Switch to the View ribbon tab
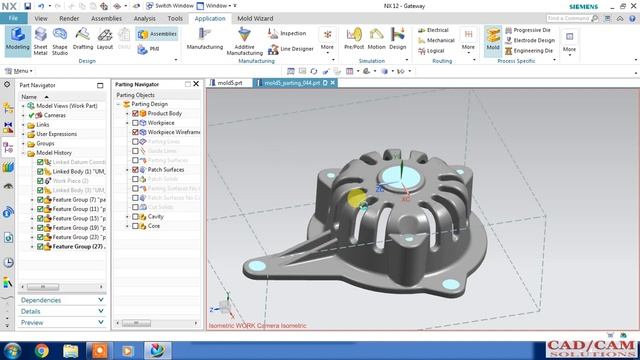 41,18
